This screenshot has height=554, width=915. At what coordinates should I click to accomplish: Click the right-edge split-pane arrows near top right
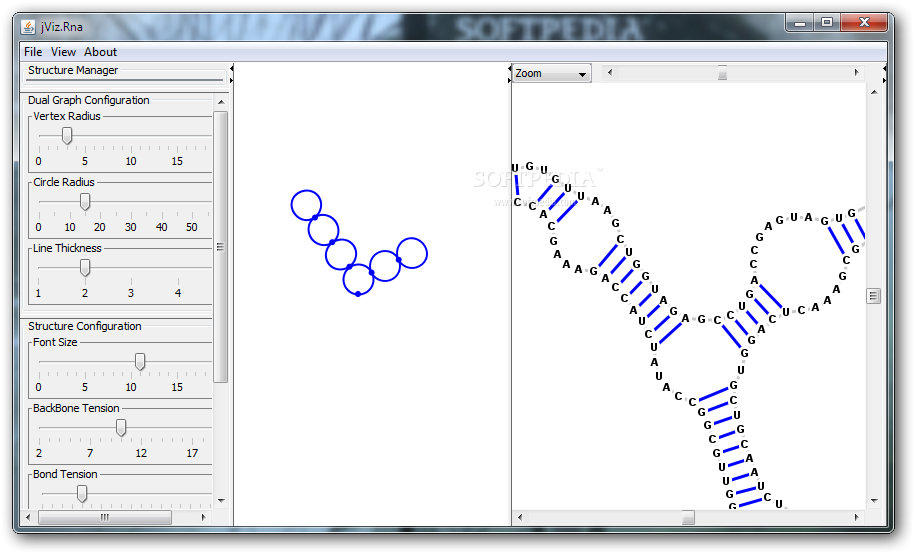click(x=884, y=74)
